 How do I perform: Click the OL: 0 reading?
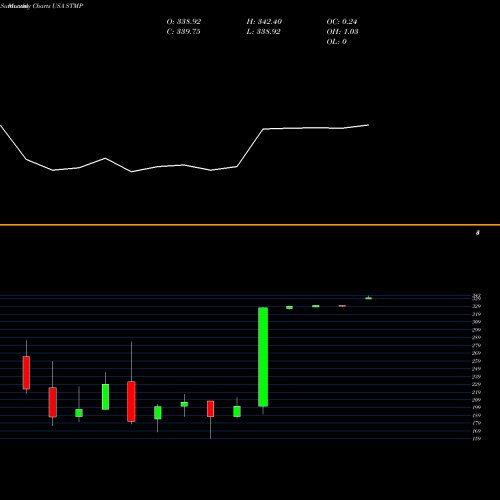(x=336, y=42)
